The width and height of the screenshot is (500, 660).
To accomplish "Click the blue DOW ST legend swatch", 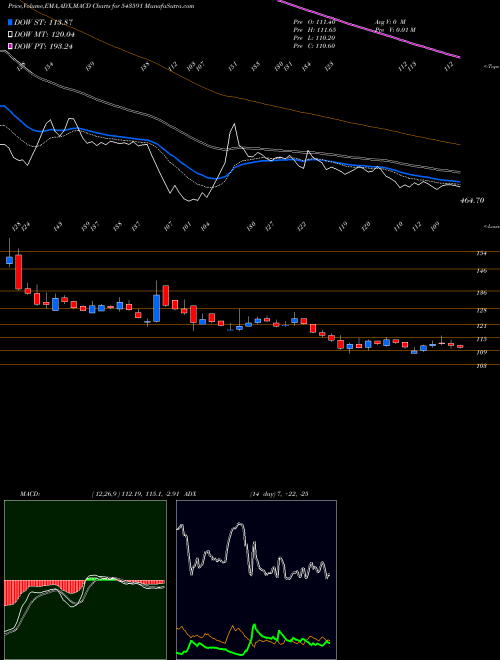I will pyautogui.click(x=11, y=22).
